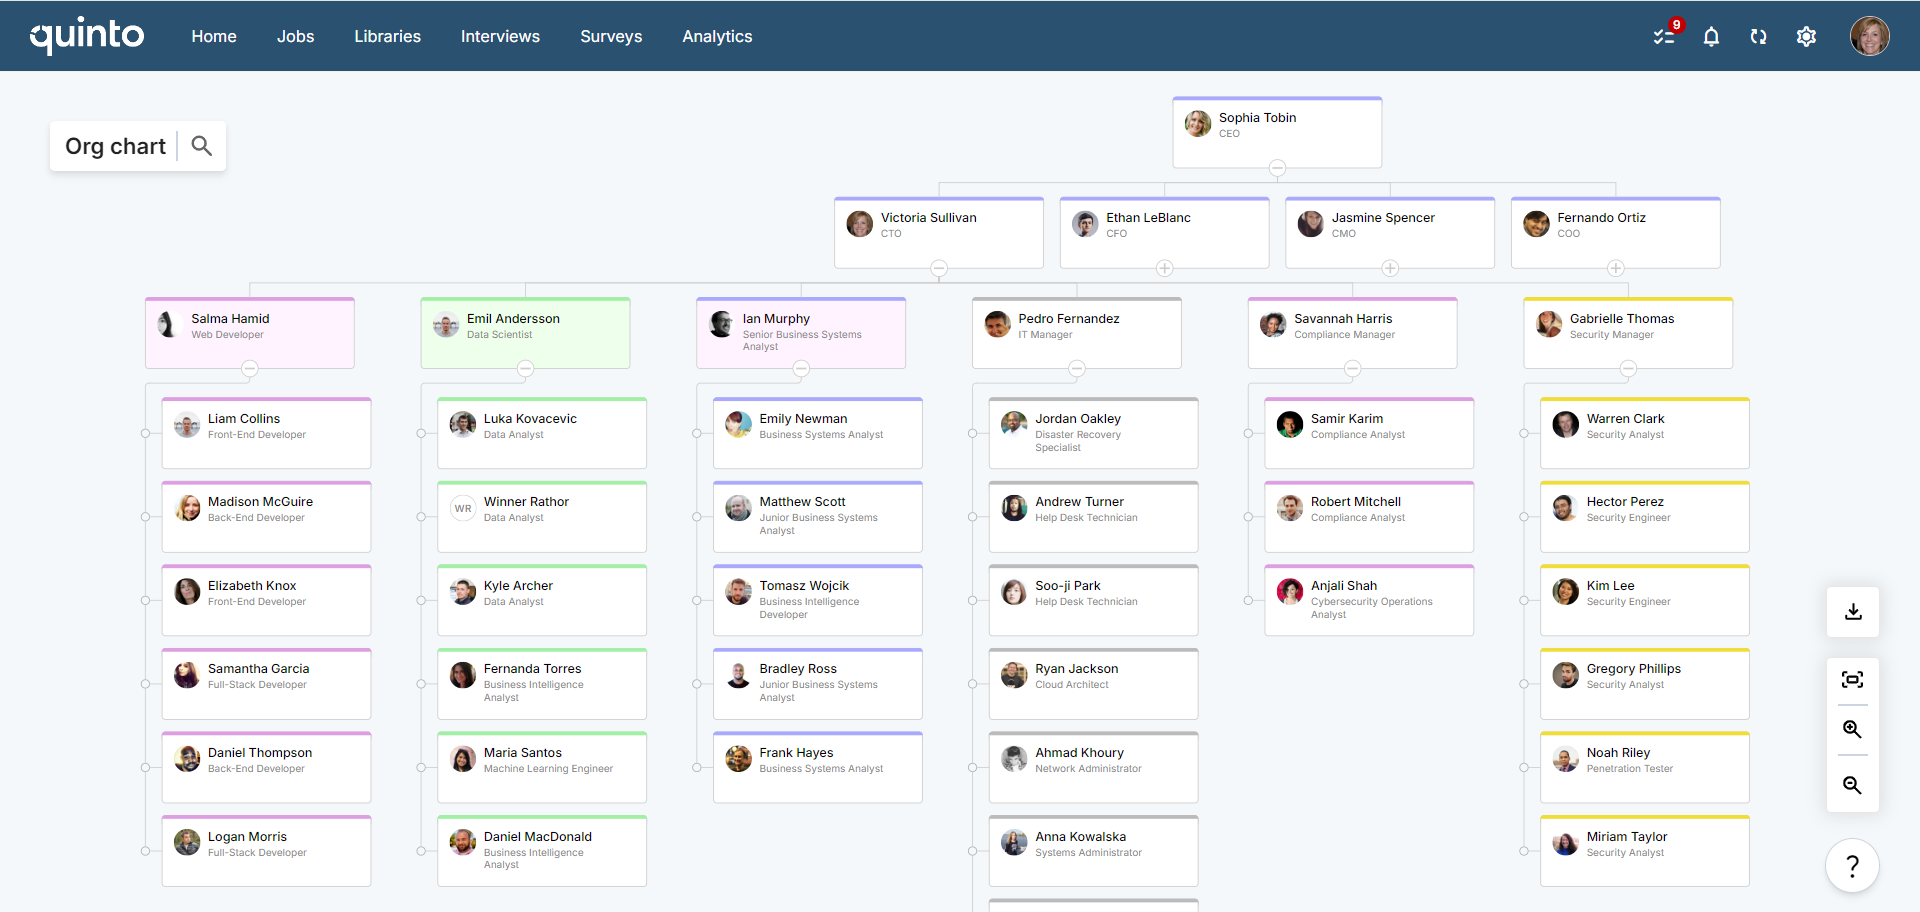Collapse Sophia Tobin's reports

click(x=1277, y=169)
